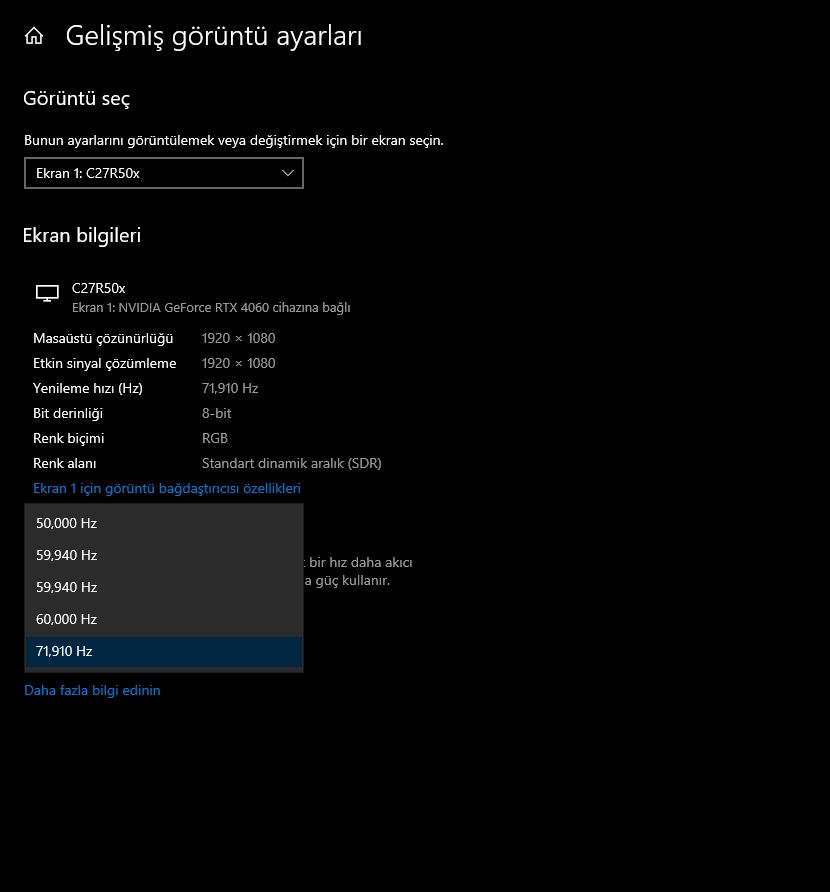Image resolution: width=830 pixels, height=892 pixels.
Task: Click the Home icon beside the title
Action: pyautogui.click(x=34, y=37)
